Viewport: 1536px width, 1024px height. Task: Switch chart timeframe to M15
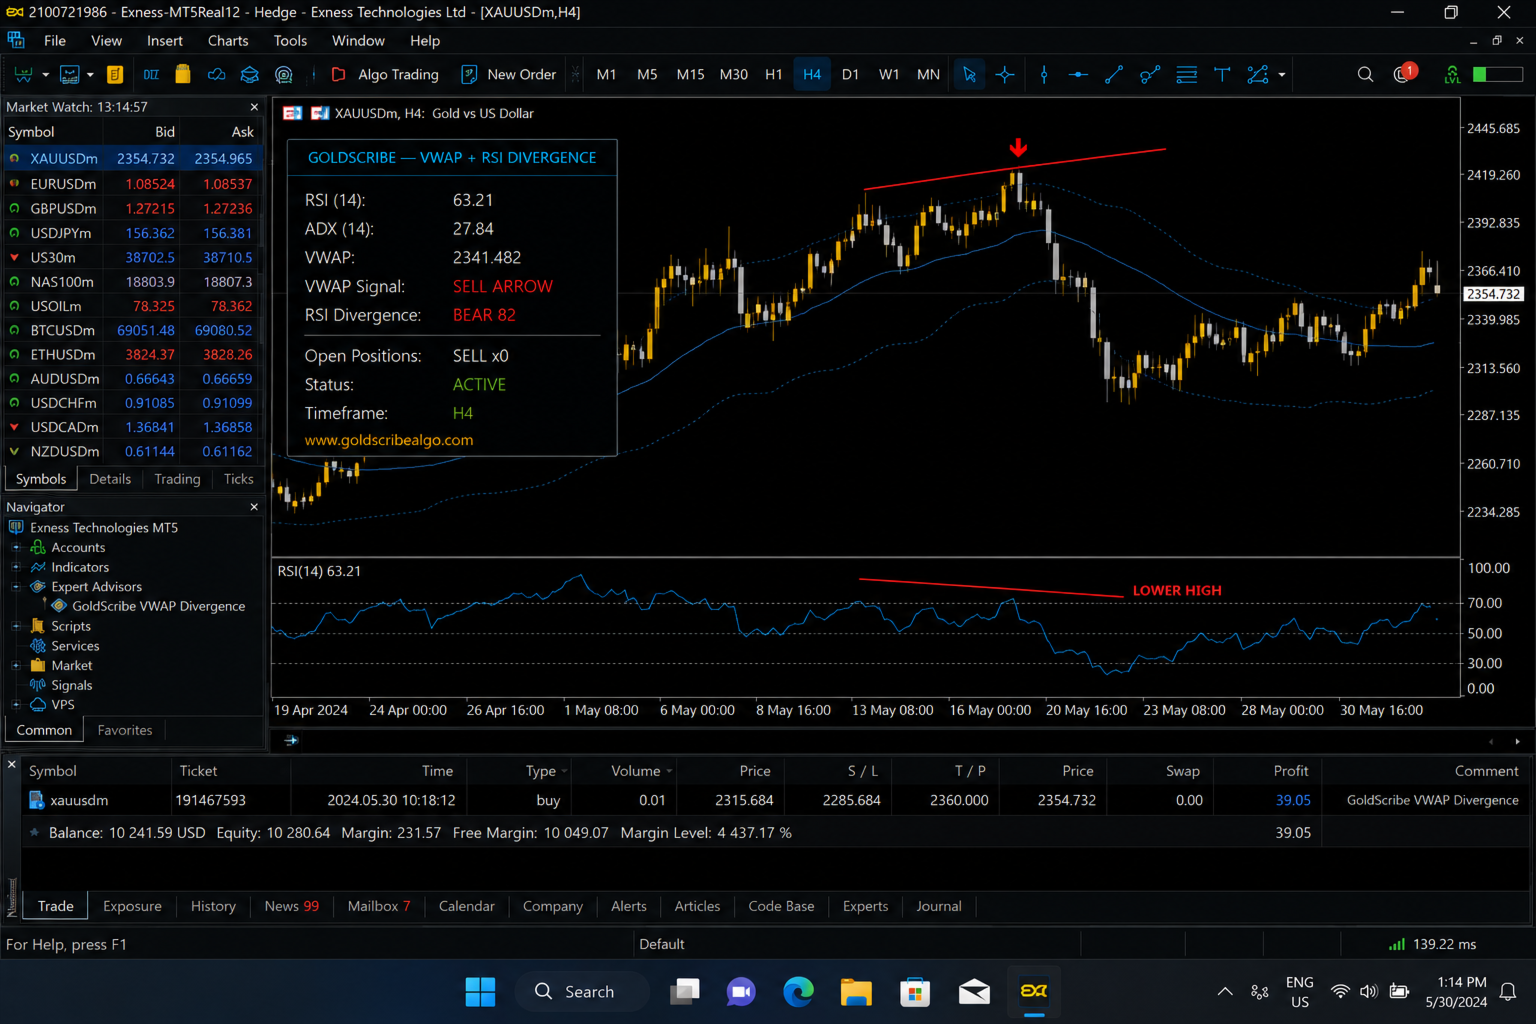[690, 75]
